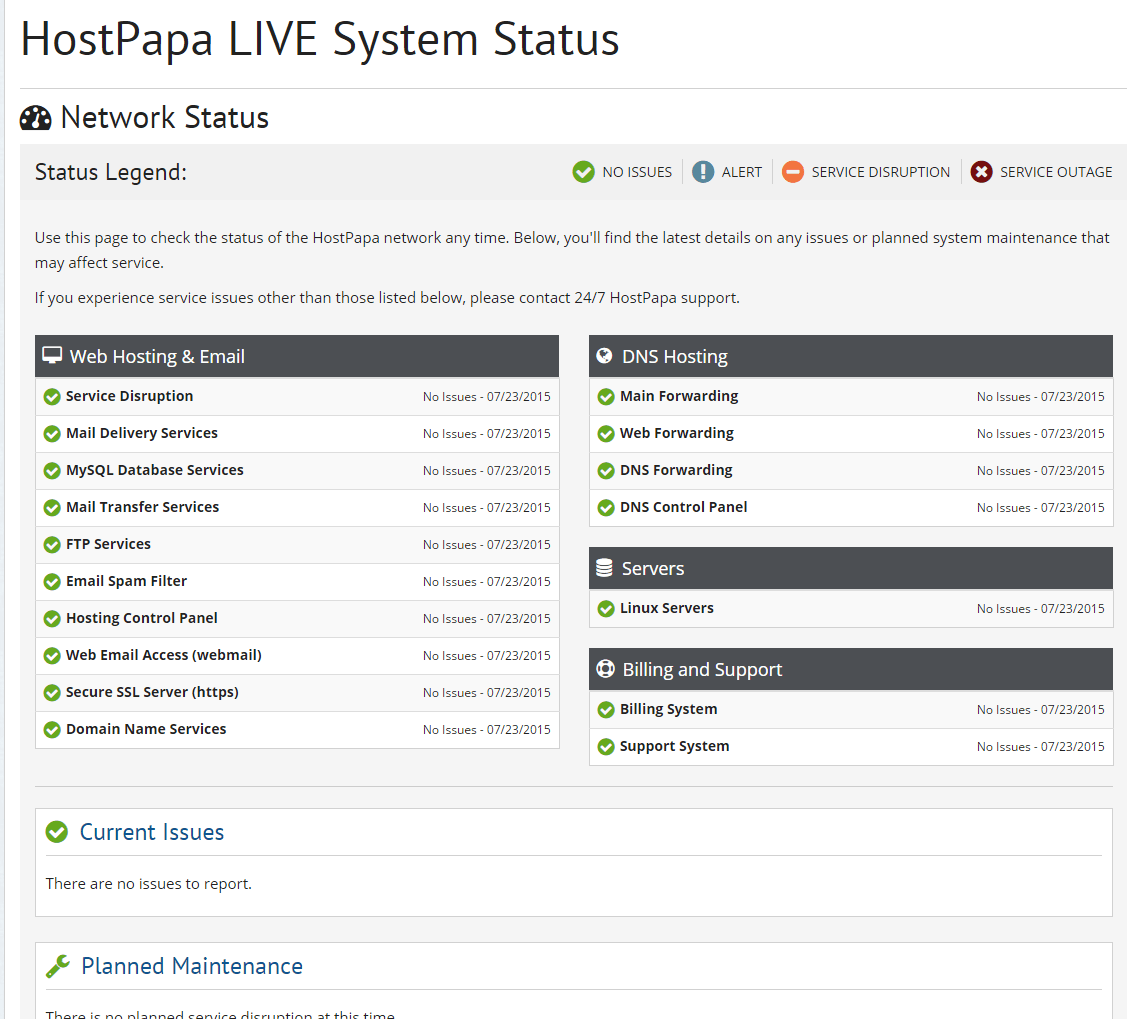
Task: Click the No Issues date for Support System
Action: (x=1040, y=747)
